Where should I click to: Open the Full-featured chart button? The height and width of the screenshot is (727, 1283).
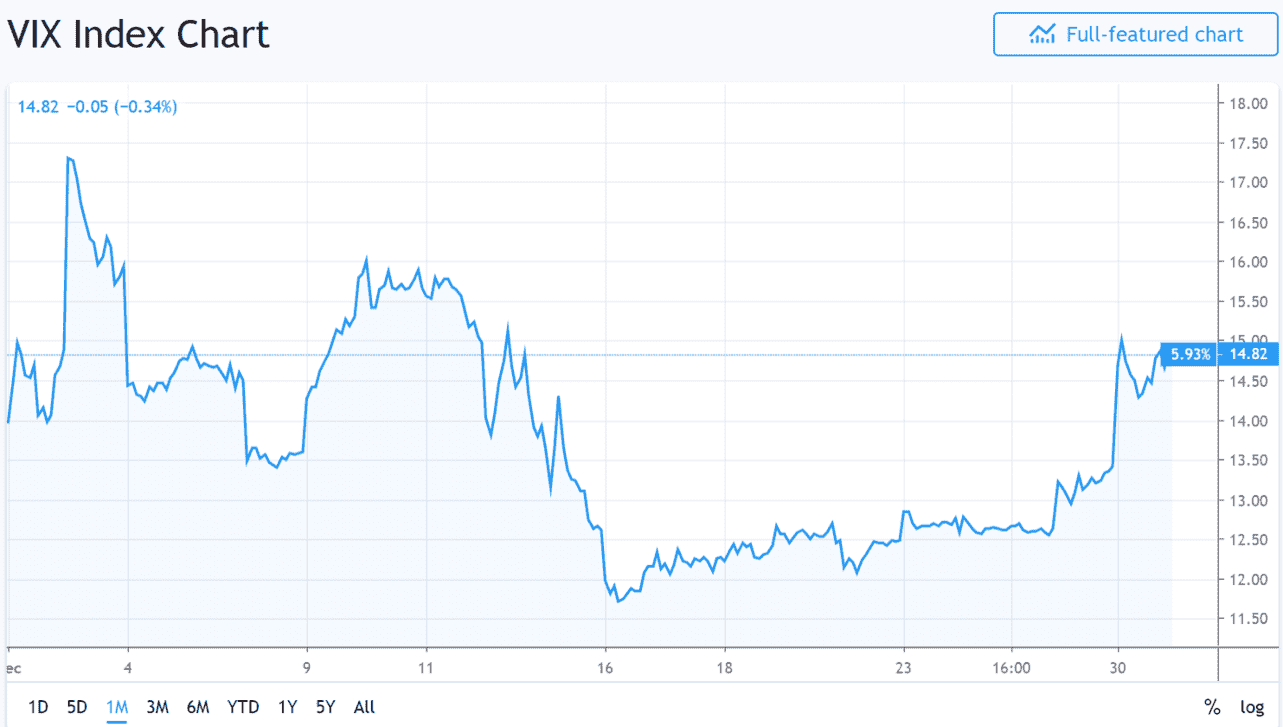coord(1136,35)
